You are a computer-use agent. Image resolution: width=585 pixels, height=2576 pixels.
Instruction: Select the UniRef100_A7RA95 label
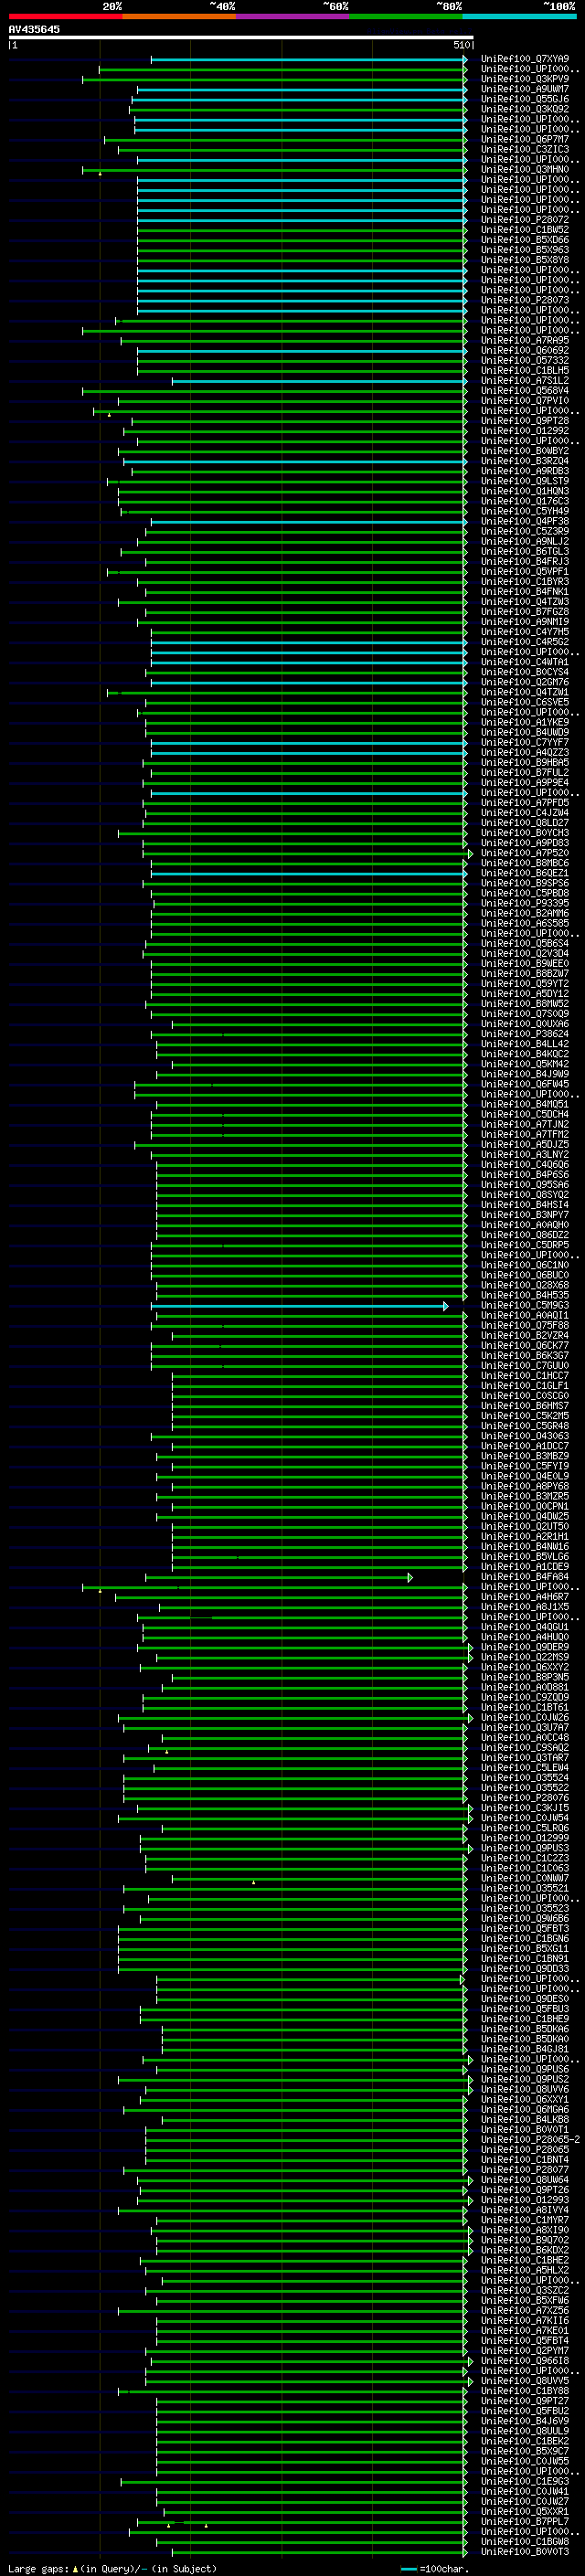pos(524,340)
